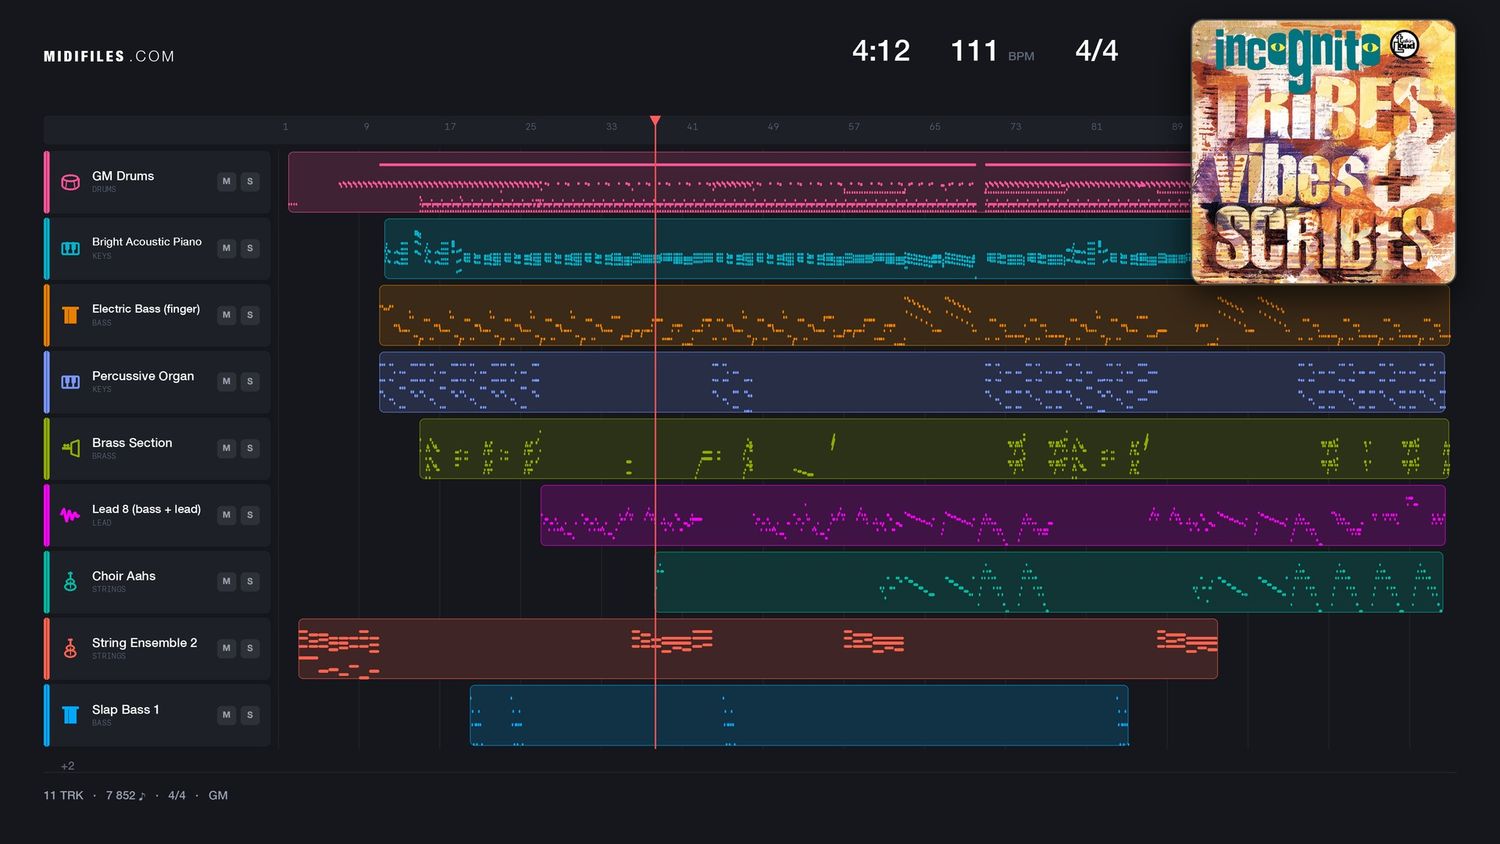Screen dimensions: 1500x844
Task: Click the Choir Aahs strings icon
Action: click(x=70, y=582)
